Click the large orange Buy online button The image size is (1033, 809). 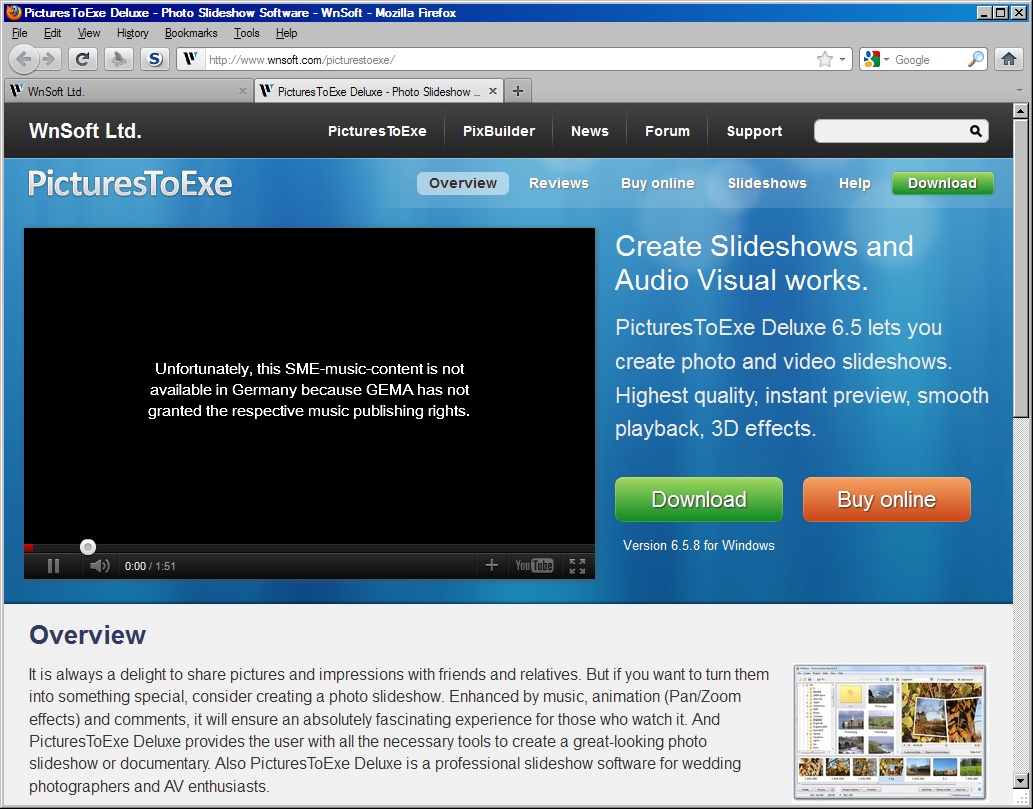click(887, 499)
